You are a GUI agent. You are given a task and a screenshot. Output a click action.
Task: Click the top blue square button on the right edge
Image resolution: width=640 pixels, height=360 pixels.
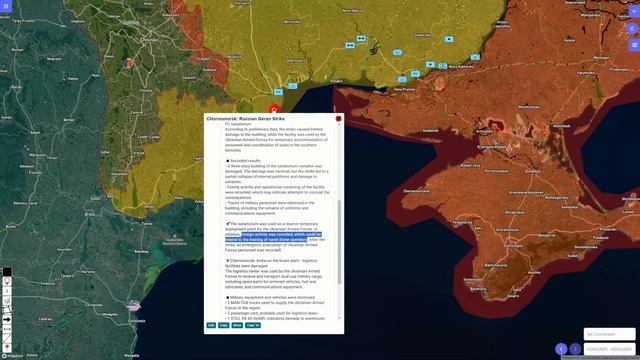click(634, 11)
